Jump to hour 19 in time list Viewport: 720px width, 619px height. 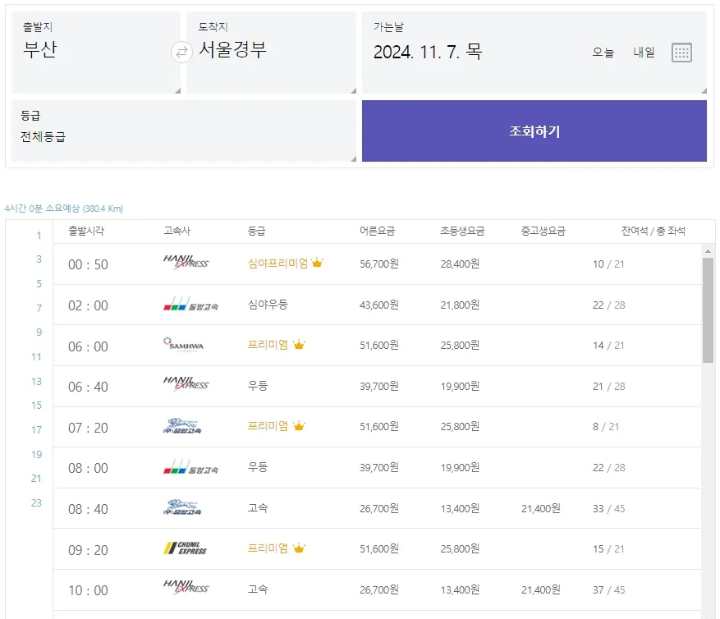pos(37,454)
